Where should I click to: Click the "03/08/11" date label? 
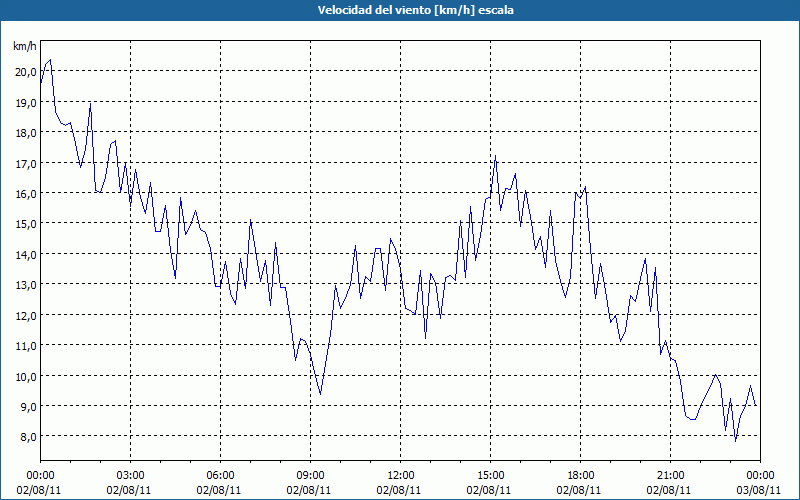[x=759, y=490]
